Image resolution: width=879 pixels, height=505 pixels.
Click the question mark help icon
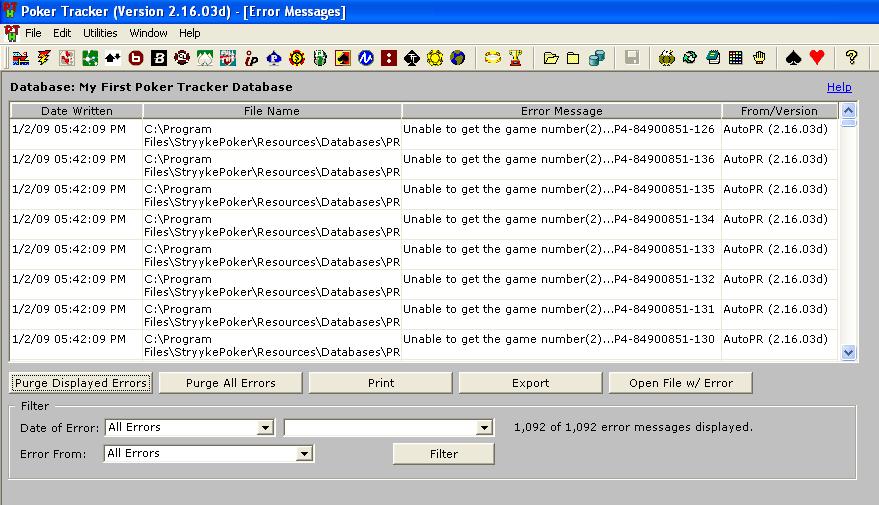852,58
